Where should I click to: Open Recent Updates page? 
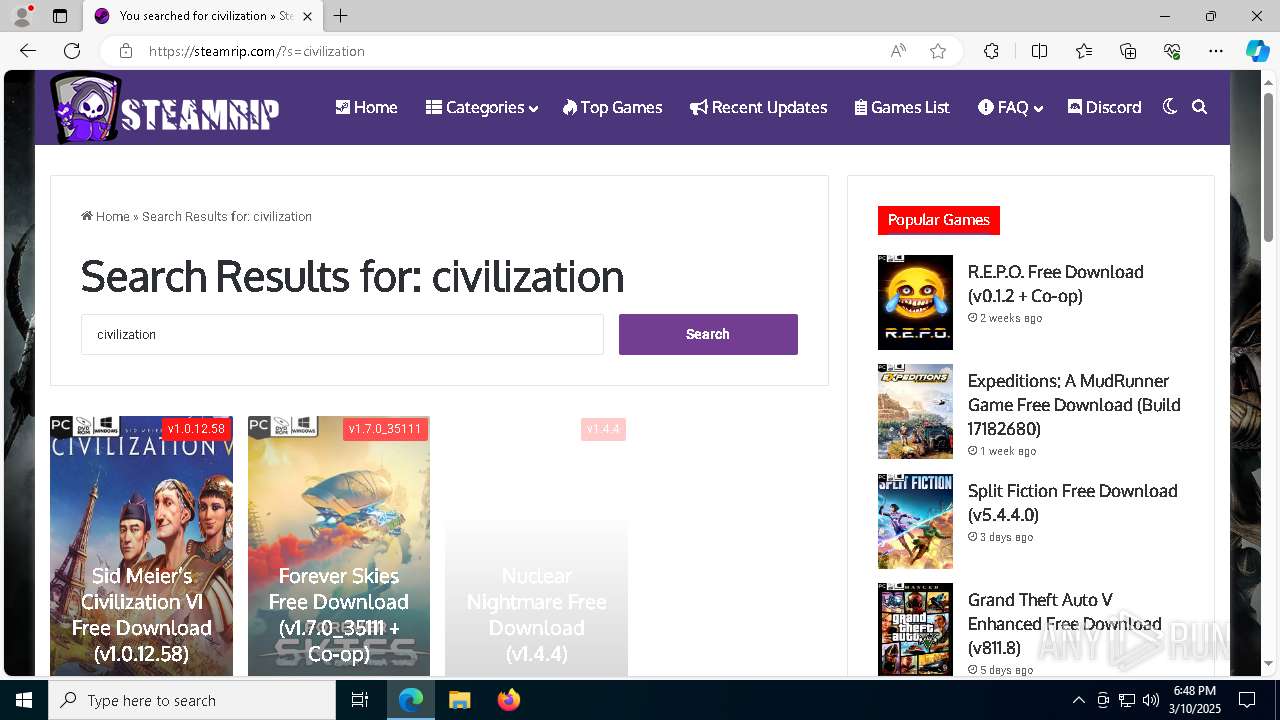tap(758, 107)
